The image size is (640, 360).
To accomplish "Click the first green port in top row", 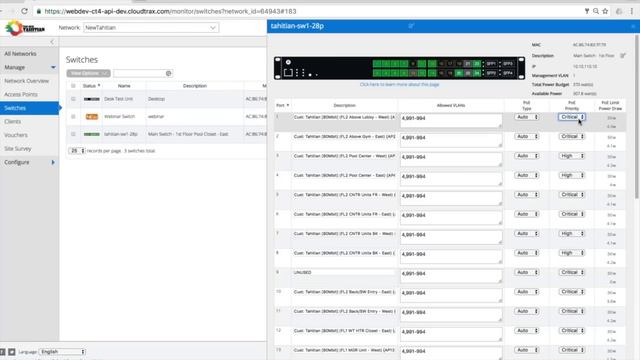I will (377, 64).
